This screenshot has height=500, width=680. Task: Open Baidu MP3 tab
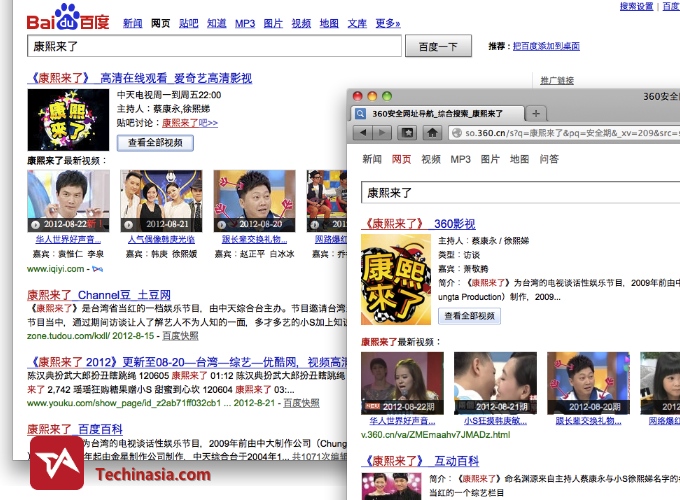(x=245, y=23)
